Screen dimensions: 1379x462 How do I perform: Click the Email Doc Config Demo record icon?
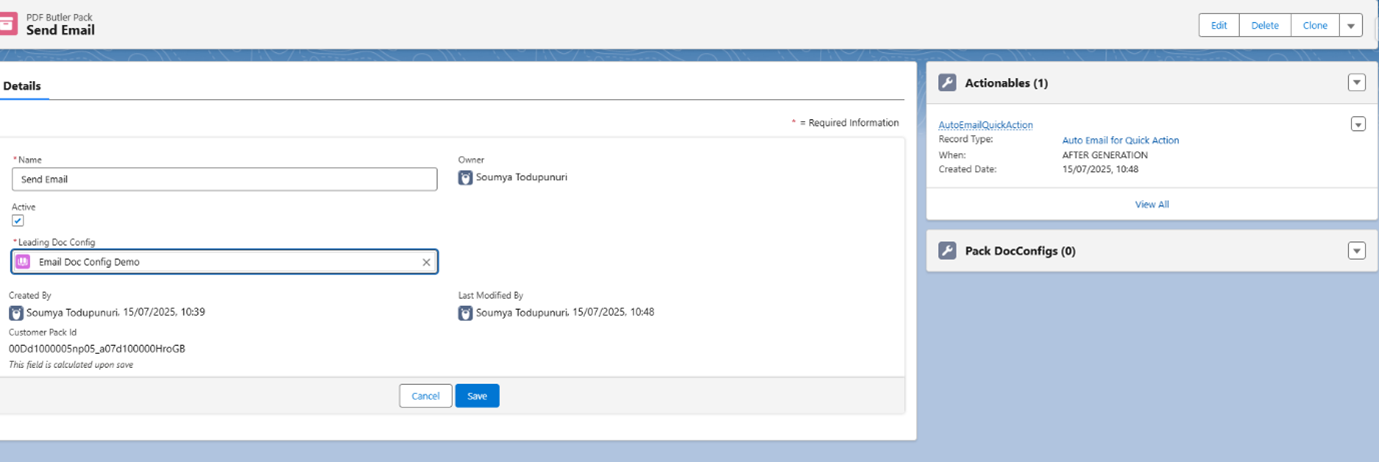tap(22, 262)
